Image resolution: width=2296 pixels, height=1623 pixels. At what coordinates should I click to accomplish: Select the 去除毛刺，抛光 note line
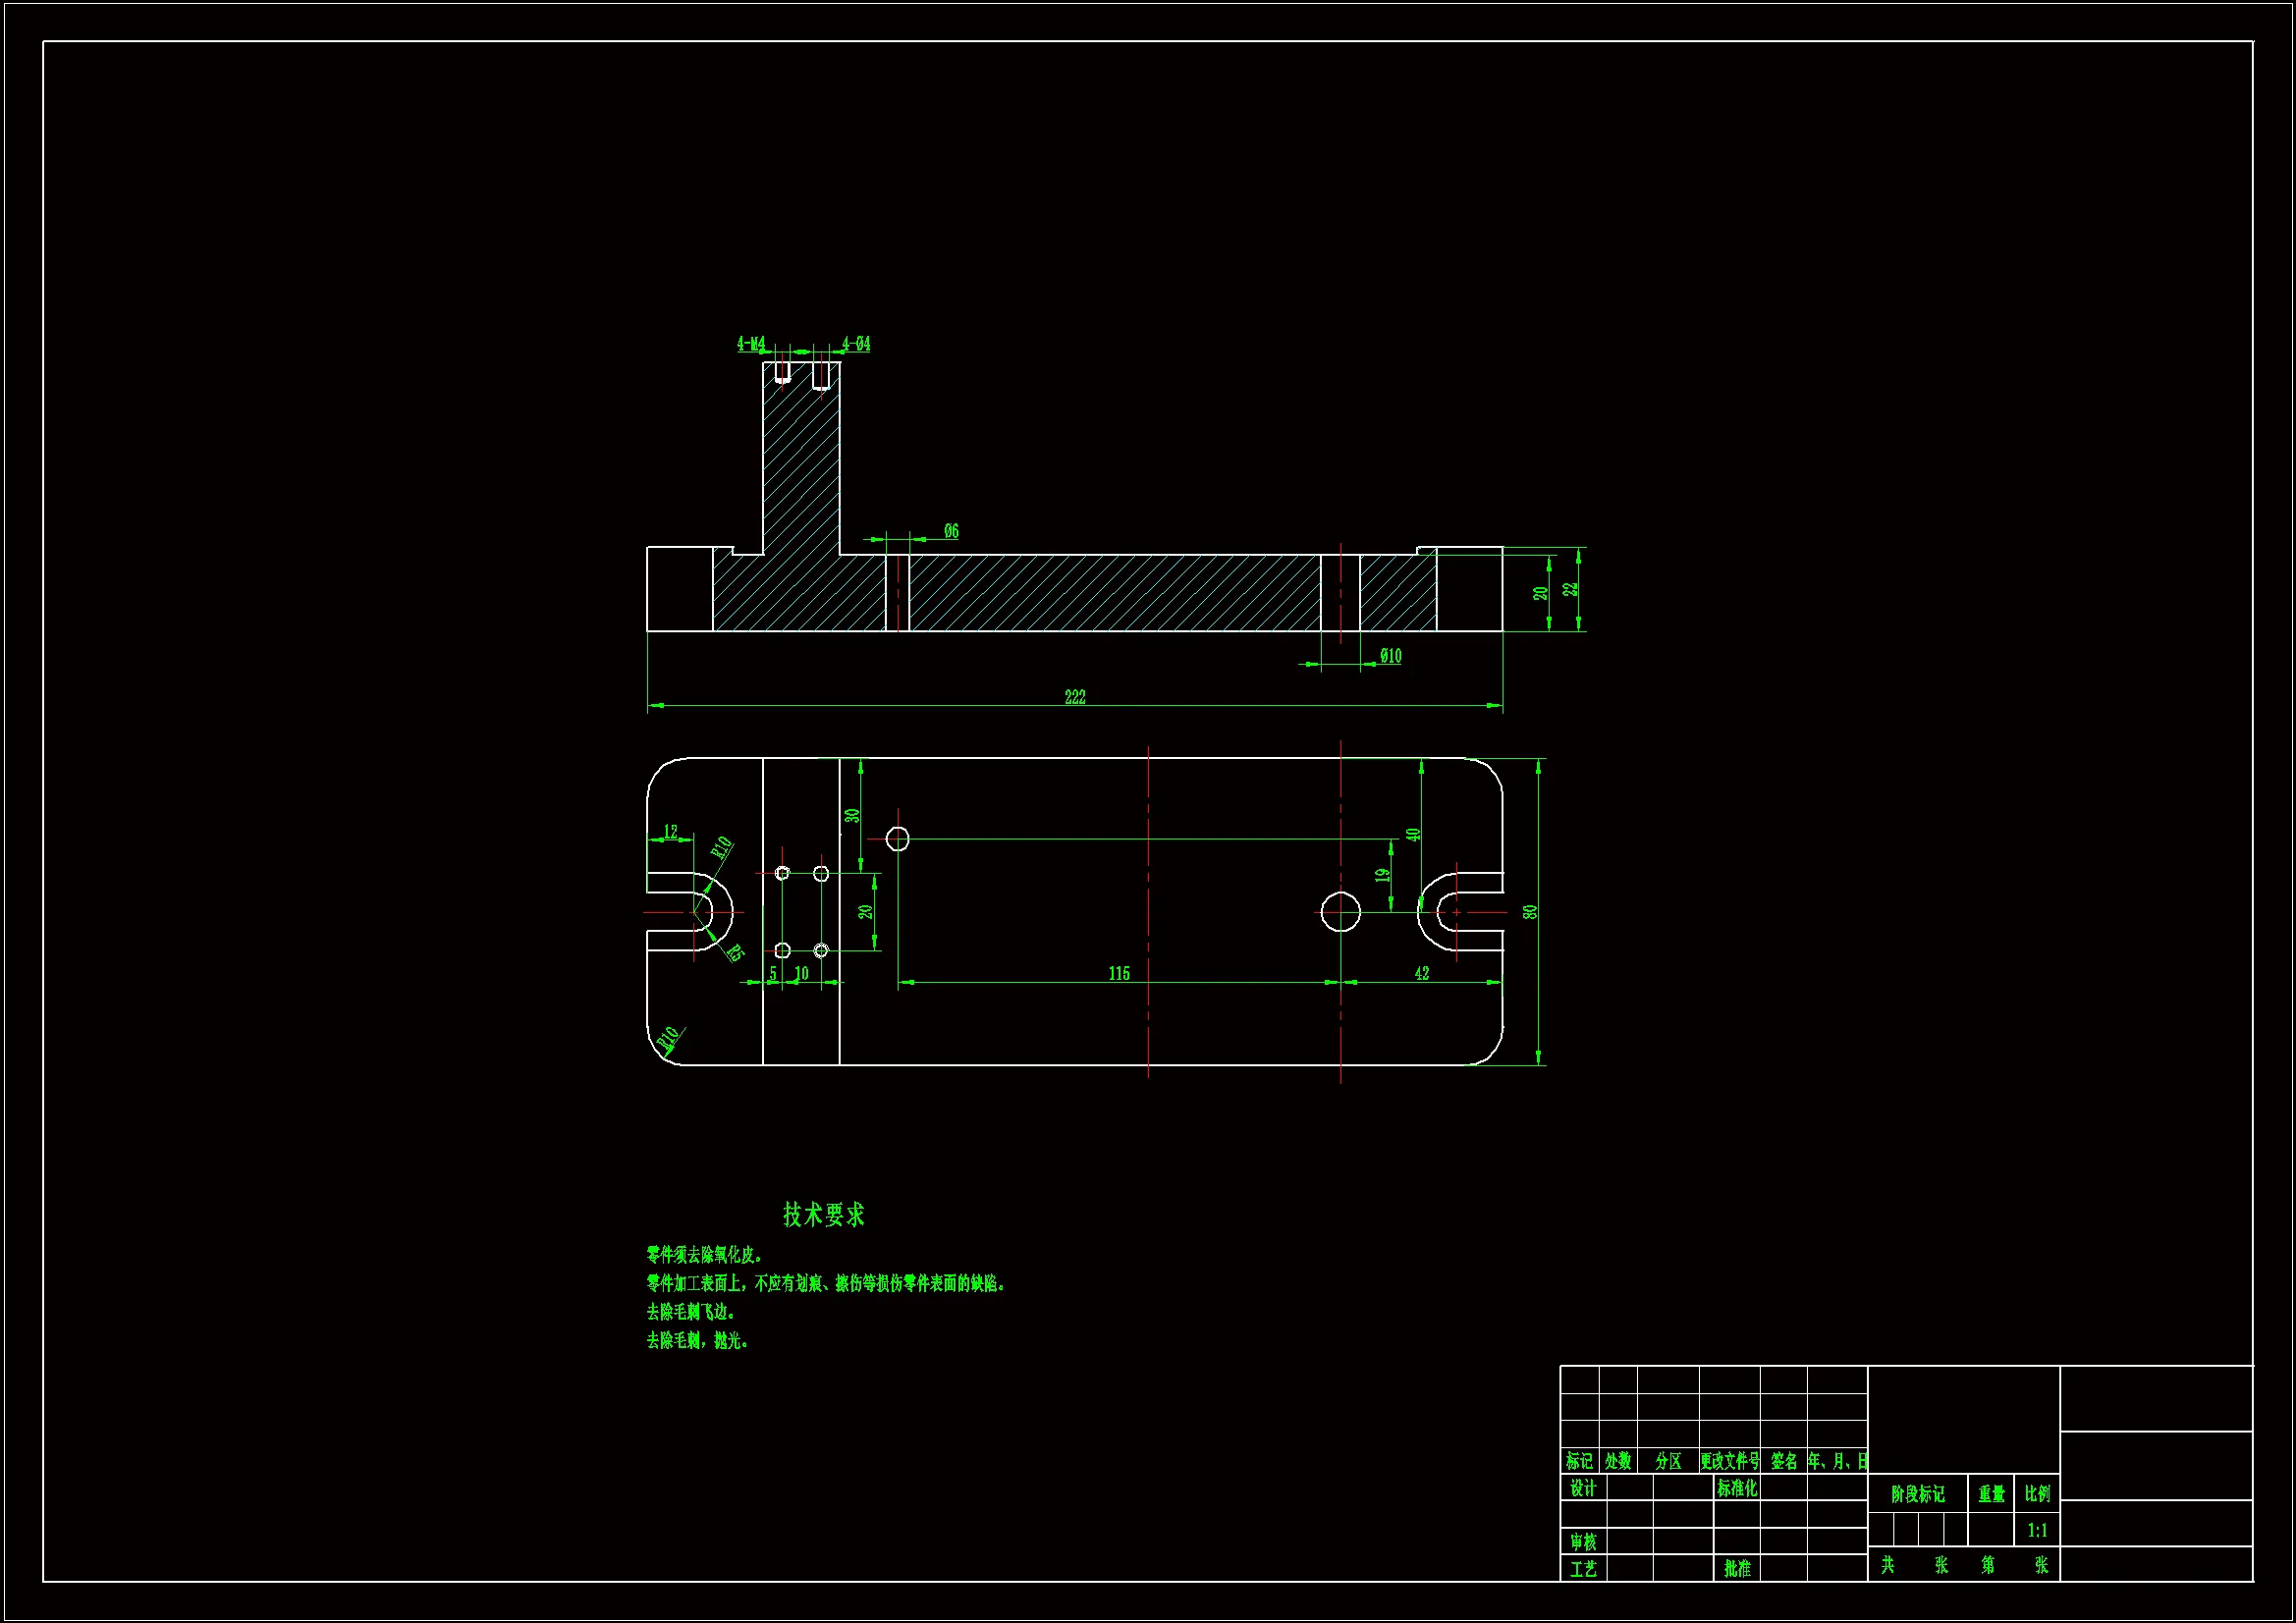(697, 1340)
